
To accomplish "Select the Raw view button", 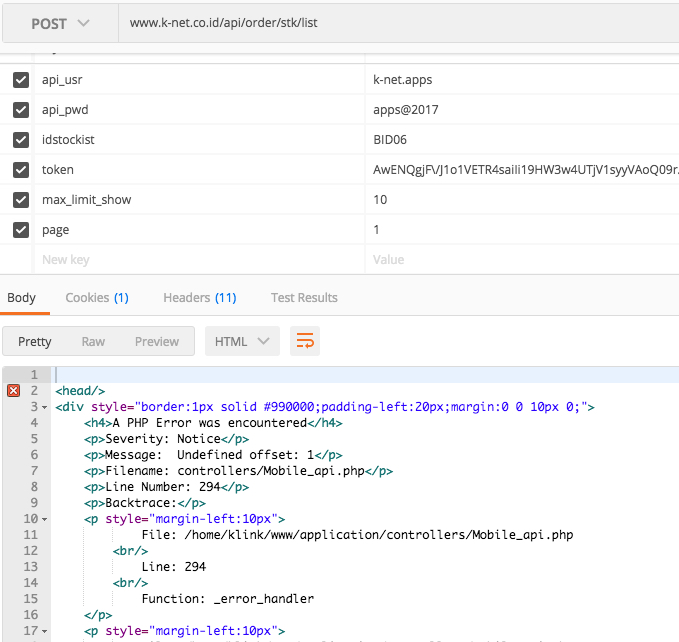I will tap(93, 341).
